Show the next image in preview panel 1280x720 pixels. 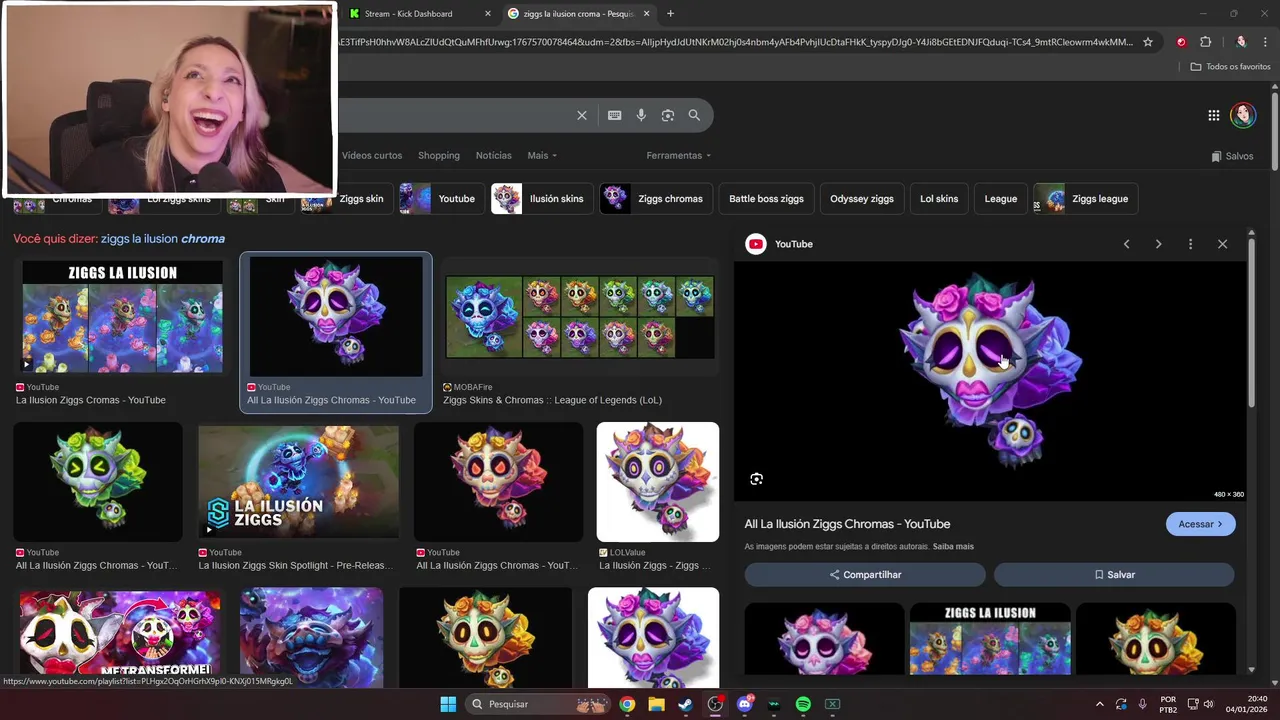1158,244
